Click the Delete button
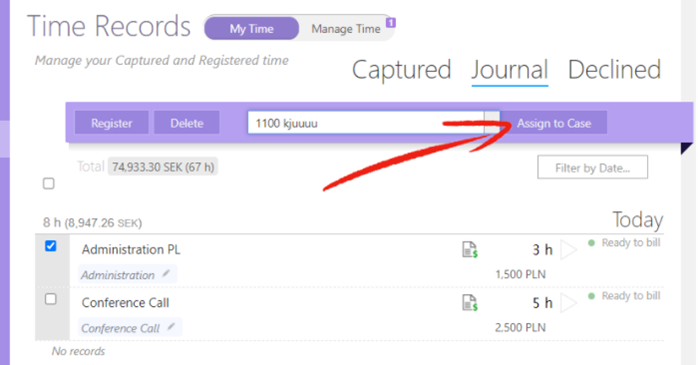The width and height of the screenshot is (698, 365). (x=187, y=123)
